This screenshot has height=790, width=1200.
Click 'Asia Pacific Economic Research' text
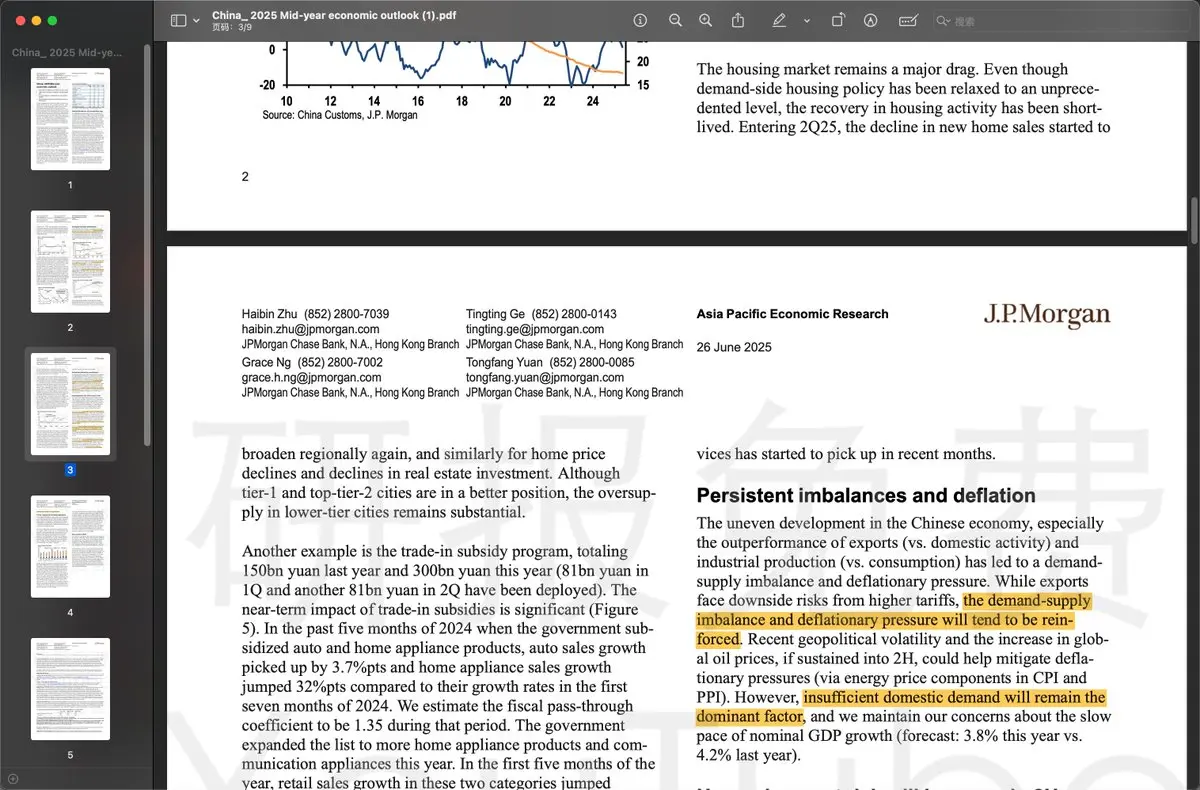(x=792, y=314)
